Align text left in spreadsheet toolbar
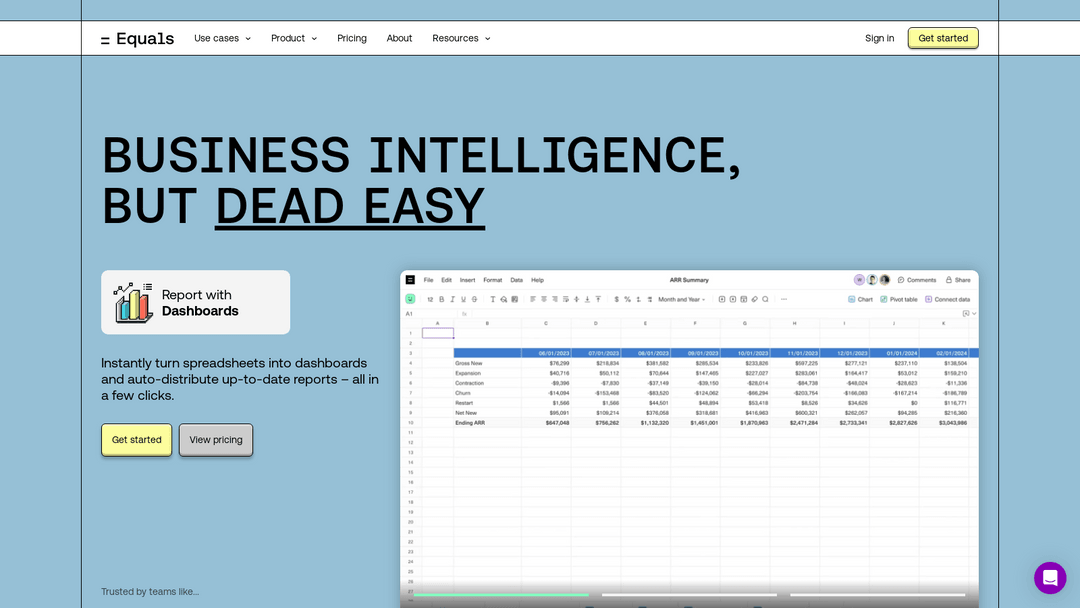Screen dimensions: 1080x608 click(x=532, y=300)
